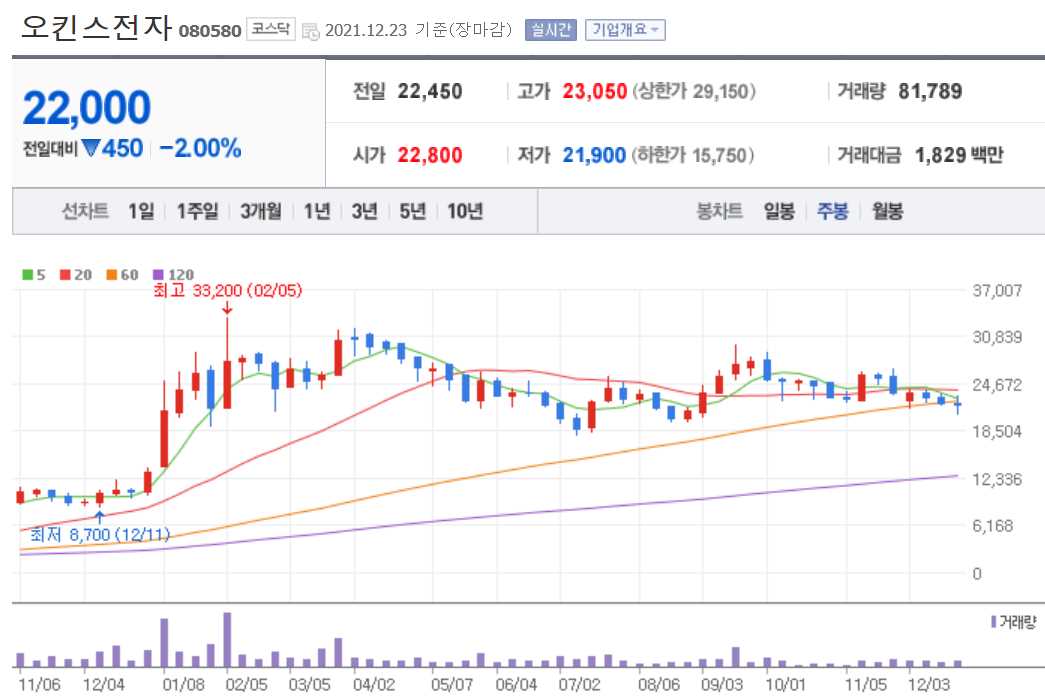Click the blue arrow marking the 최저 low

pos(100,517)
